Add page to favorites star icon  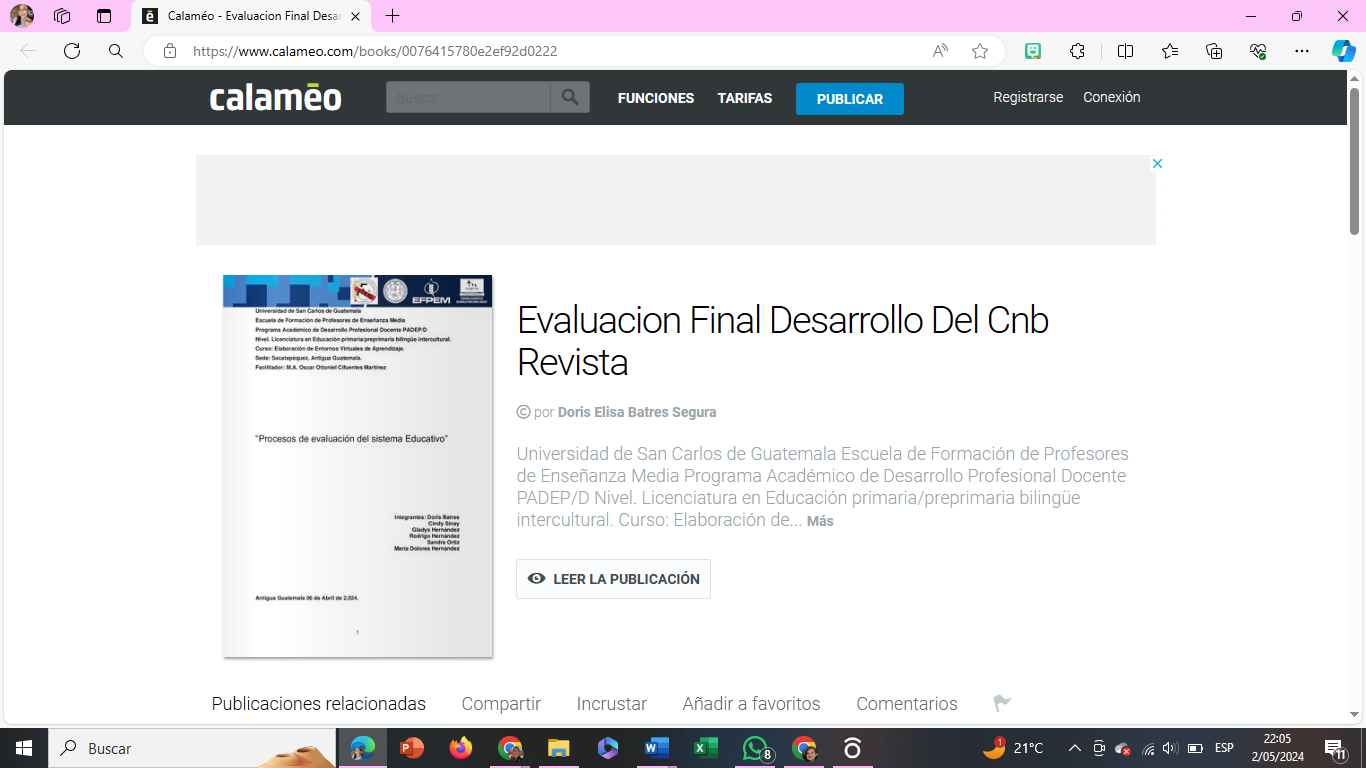pos(980,51)
